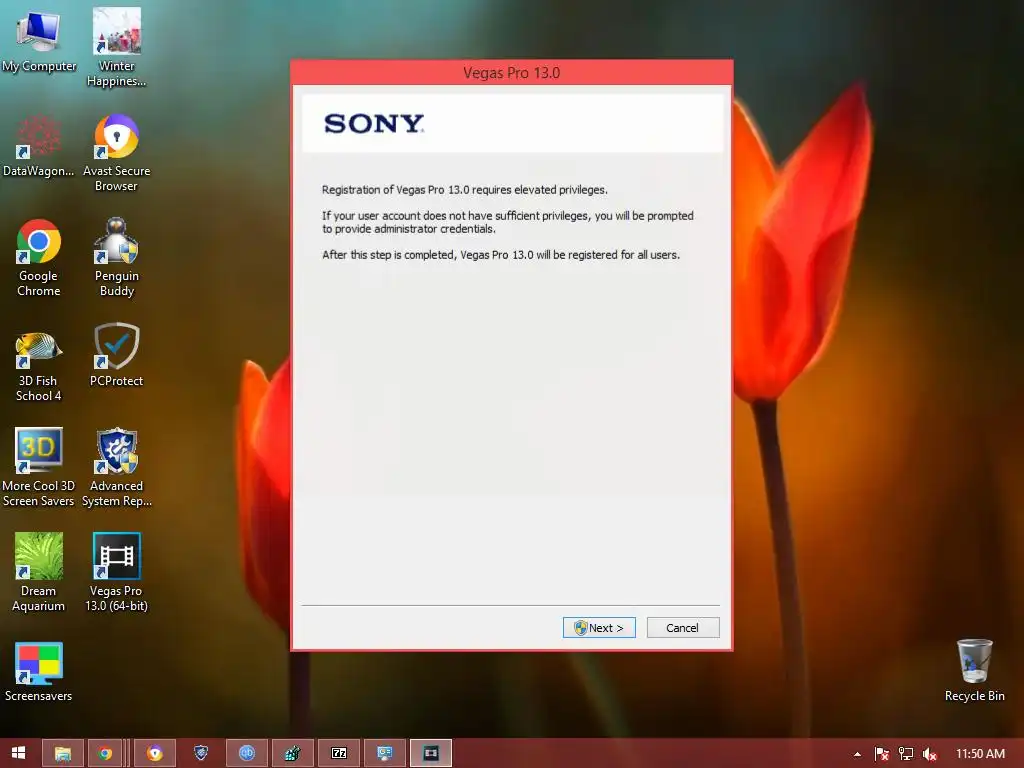
Task: Open Google Chrome from the taskbar
Action: 104,753
